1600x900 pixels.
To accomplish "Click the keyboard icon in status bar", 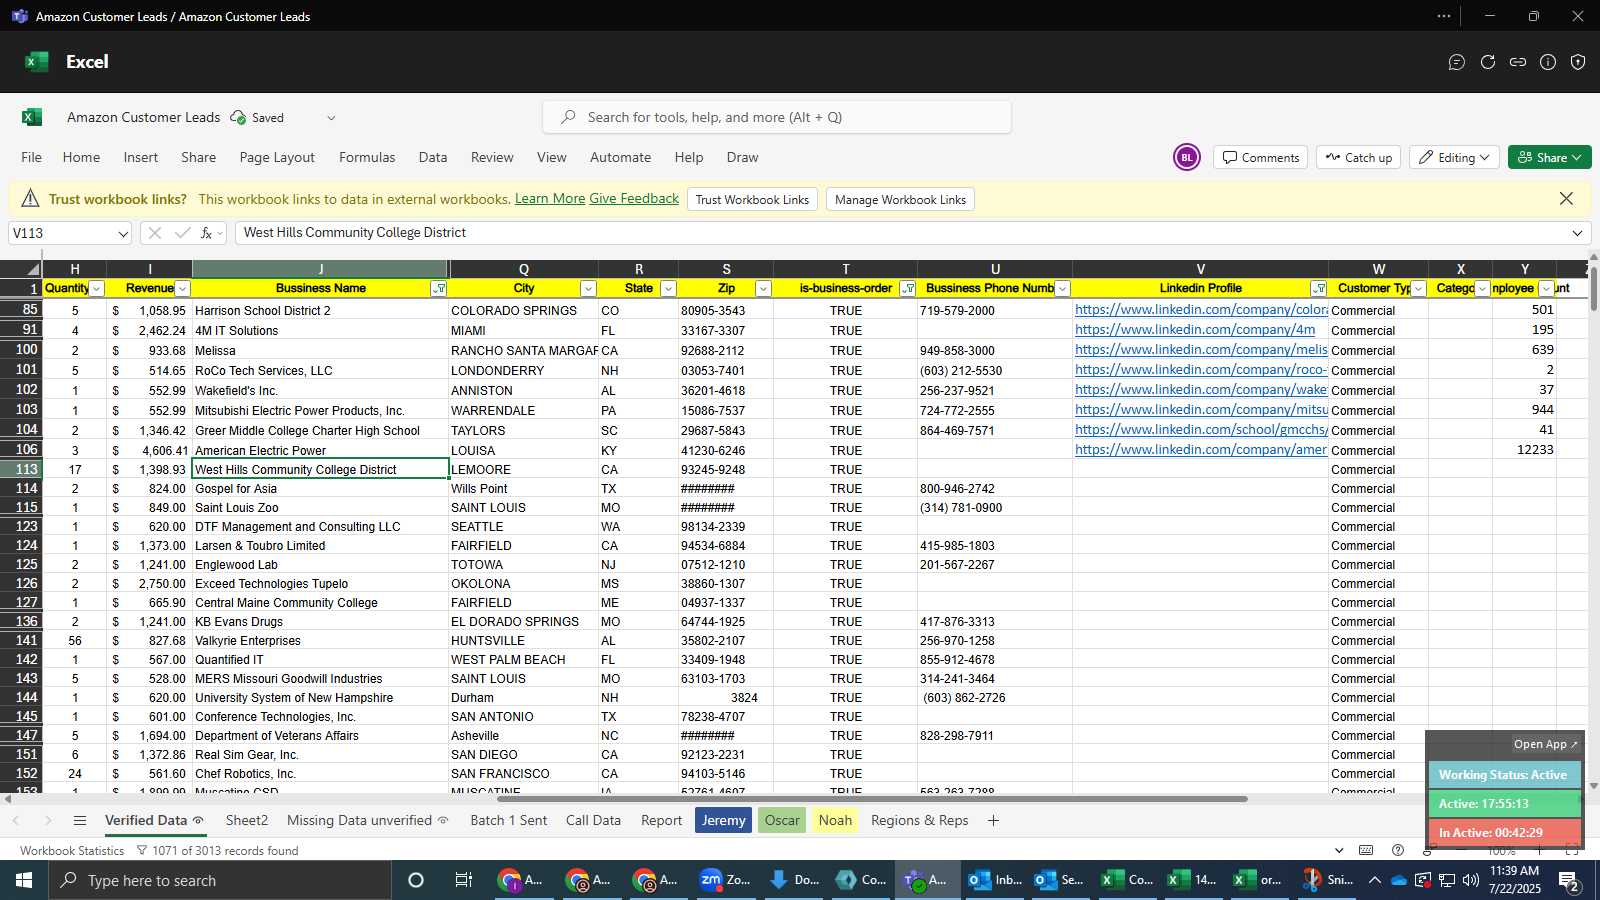I will [1366, 850].
